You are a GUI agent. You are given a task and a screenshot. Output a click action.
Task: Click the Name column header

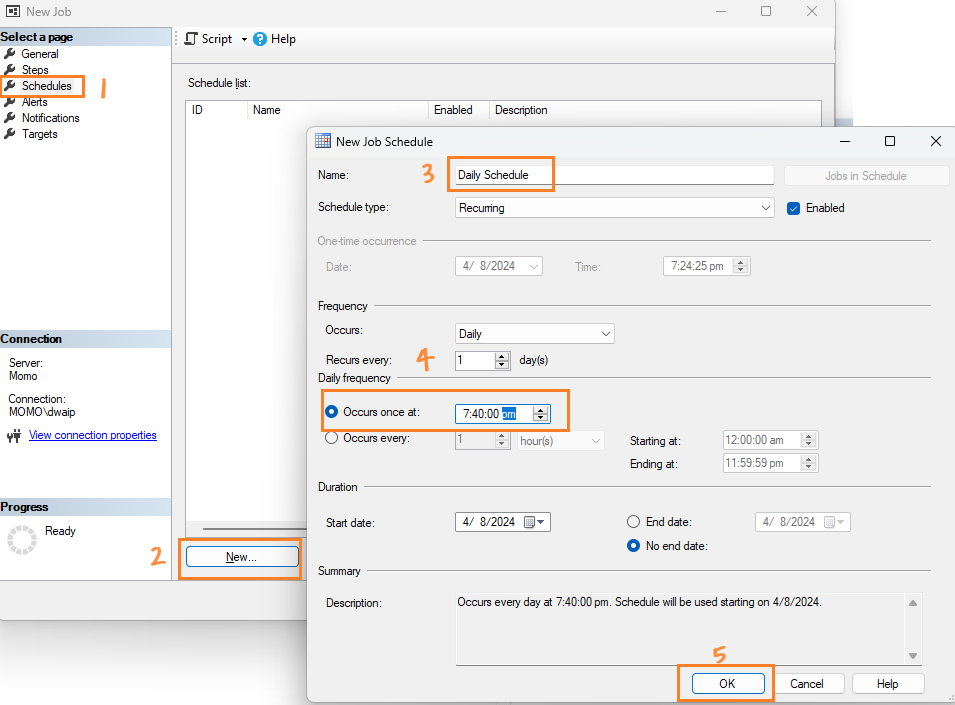(337, 110)
